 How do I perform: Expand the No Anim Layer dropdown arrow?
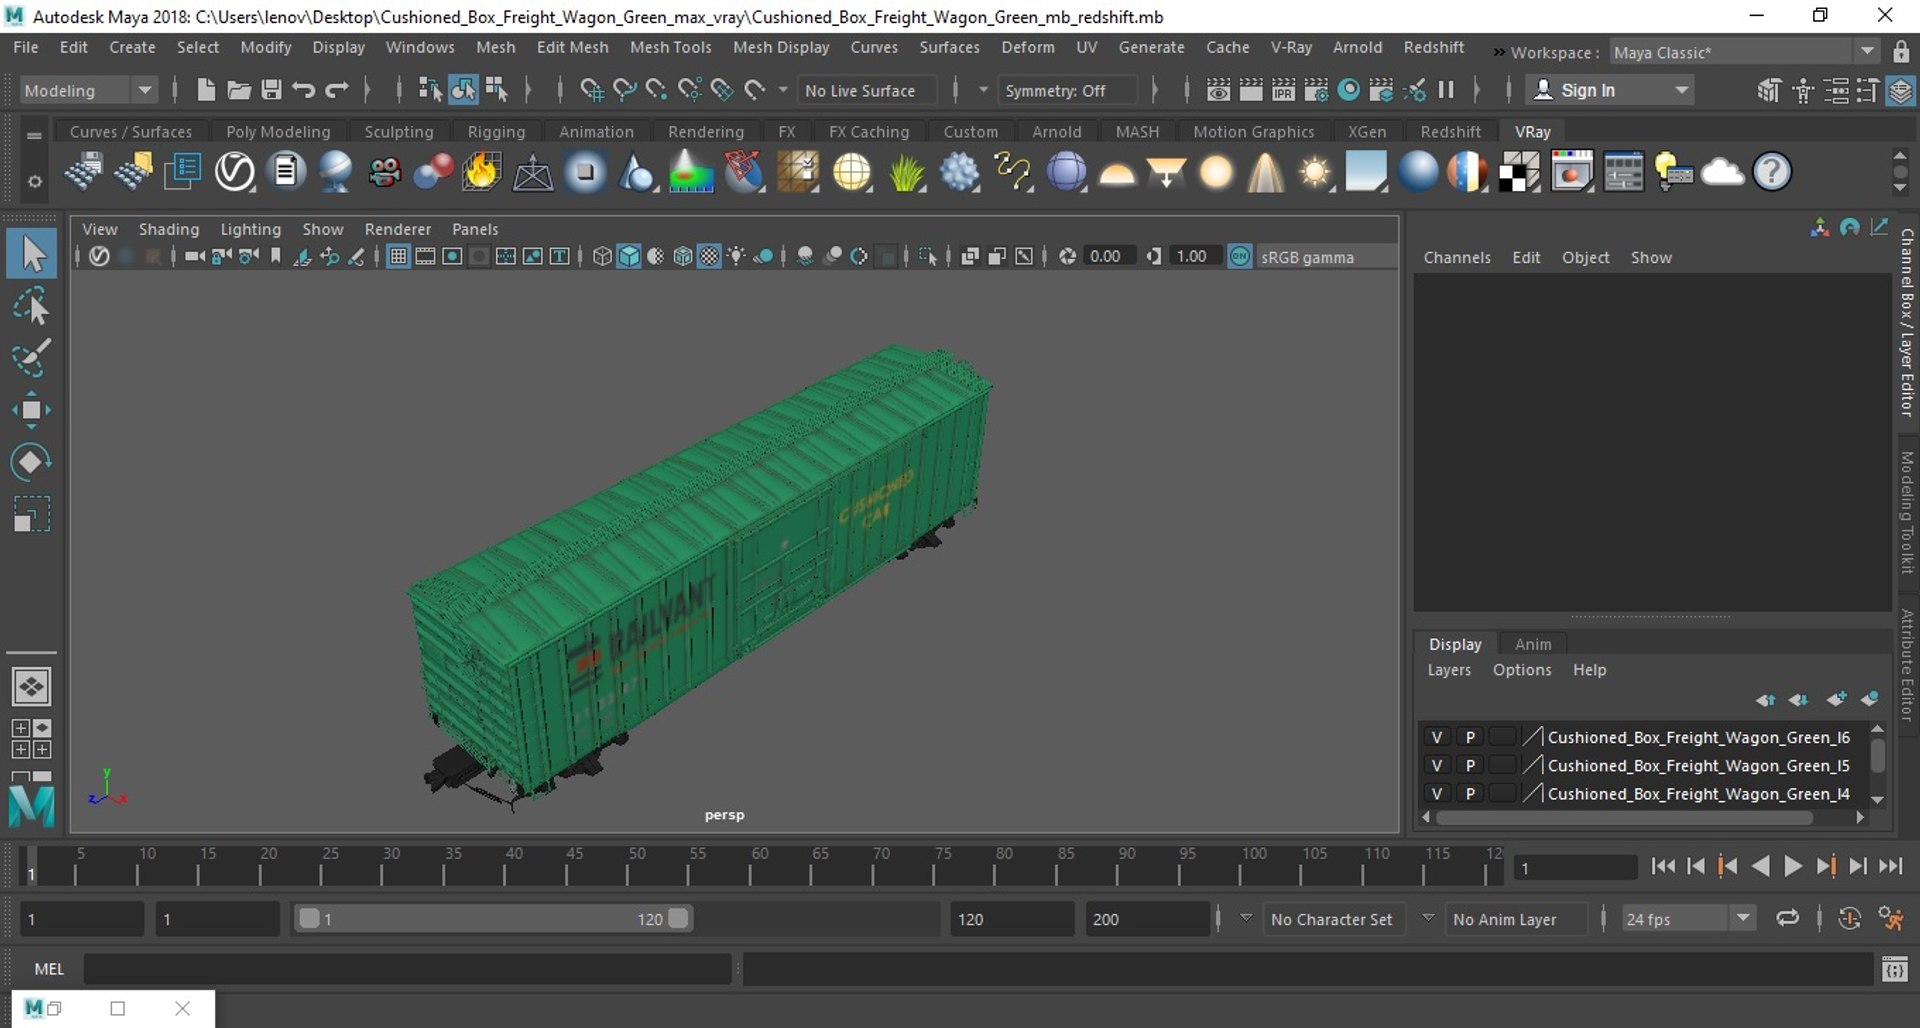point(1428,918)
